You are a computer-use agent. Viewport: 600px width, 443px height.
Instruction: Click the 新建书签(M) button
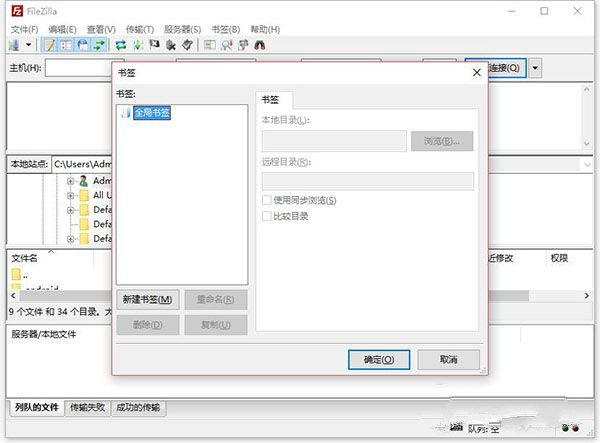coord(148,300)
